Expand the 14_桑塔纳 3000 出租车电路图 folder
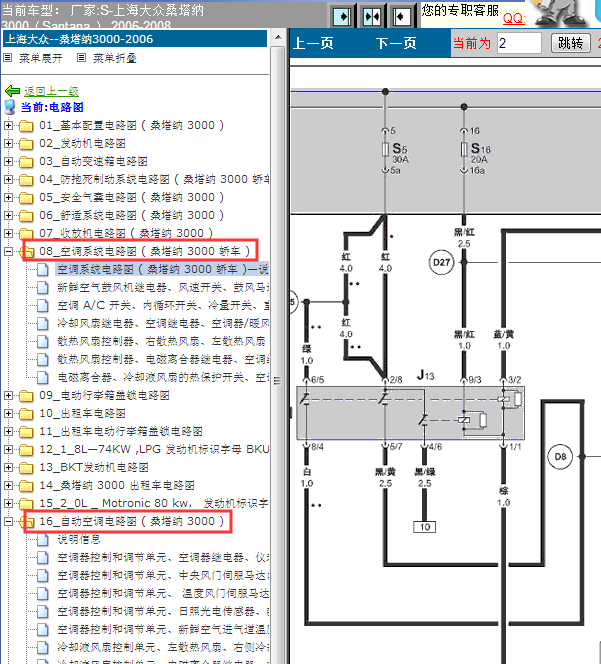Screen dimensions: 601x664 click(x=8, y=485)
